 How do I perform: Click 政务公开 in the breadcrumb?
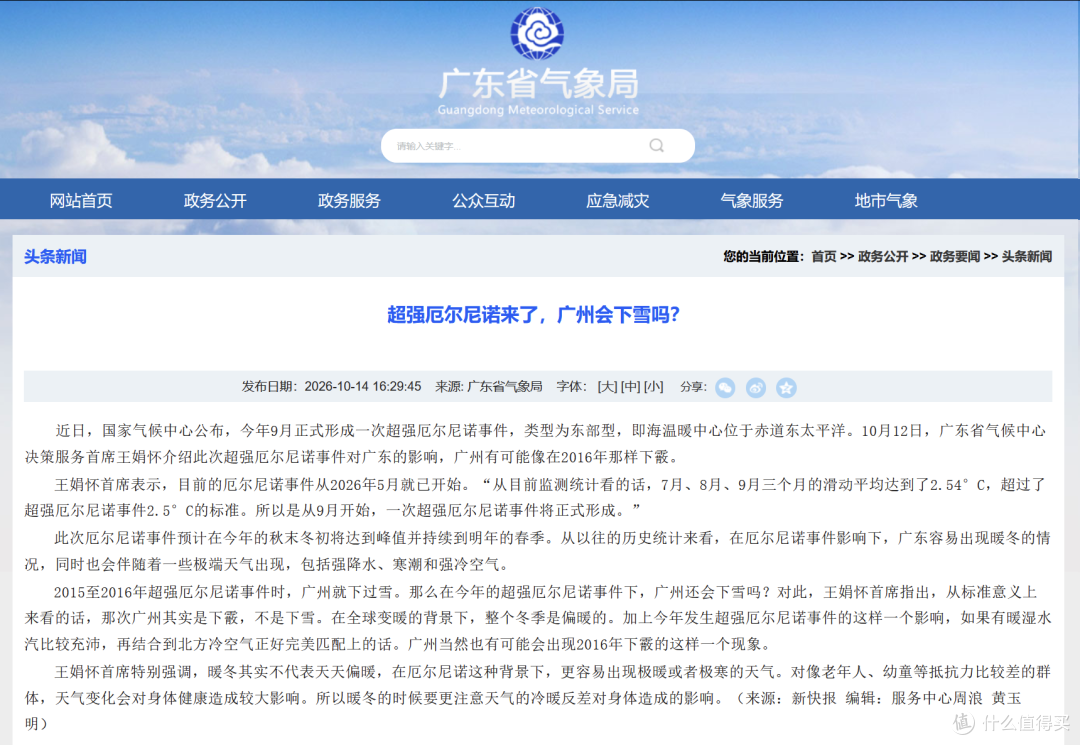coord(883,256)
